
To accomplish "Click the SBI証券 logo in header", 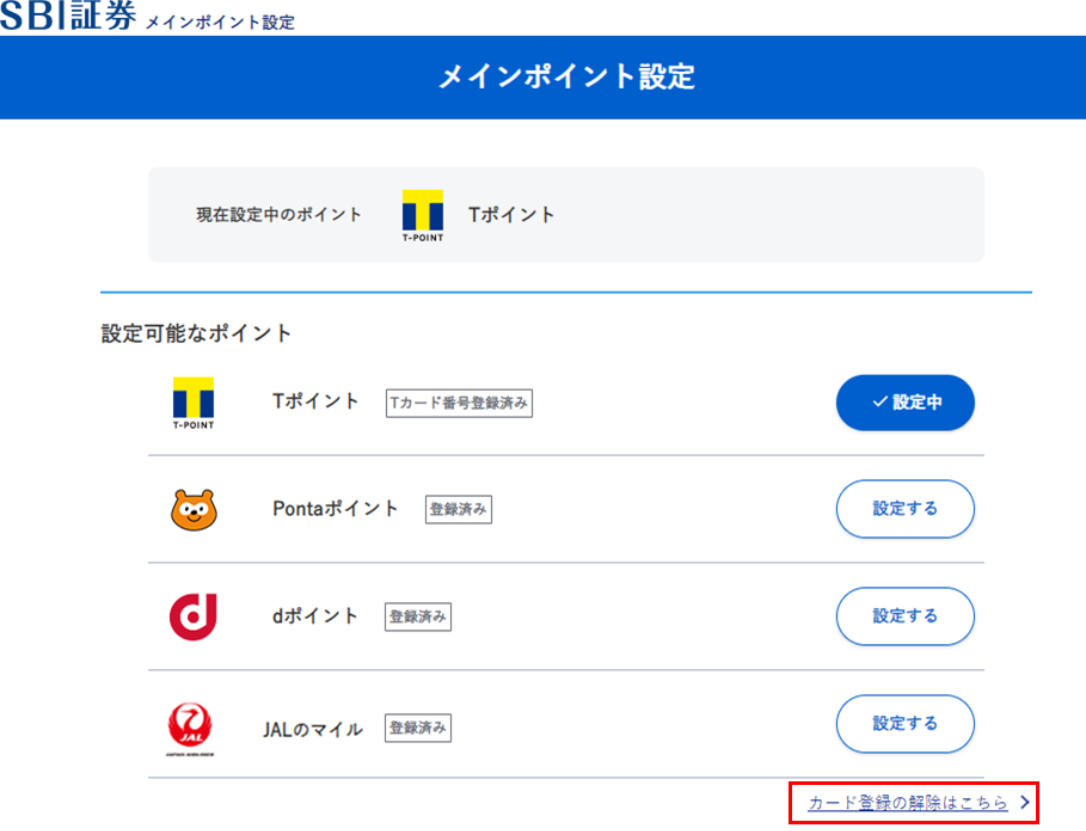I will pyautogui.click(x=68, y=15).
